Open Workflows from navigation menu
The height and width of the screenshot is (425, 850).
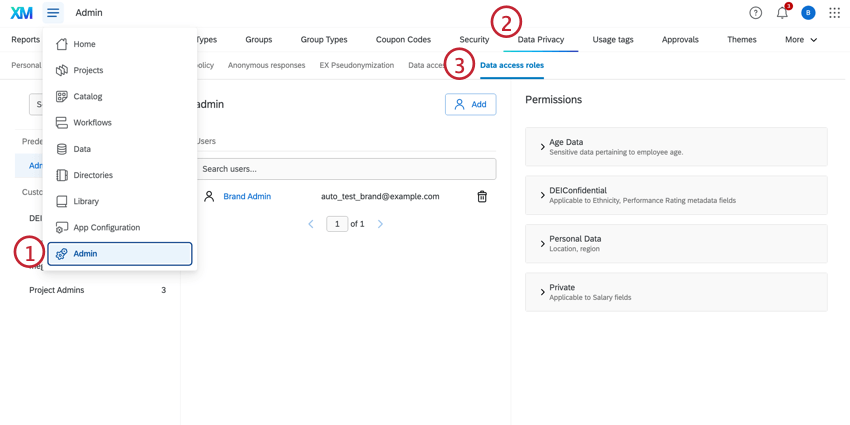(92, 123)
